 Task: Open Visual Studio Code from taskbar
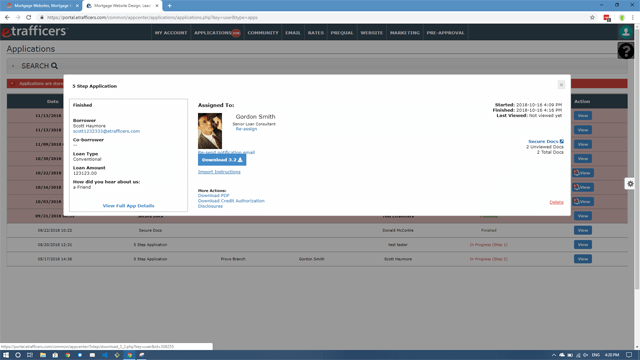click(x=104, y=355)
